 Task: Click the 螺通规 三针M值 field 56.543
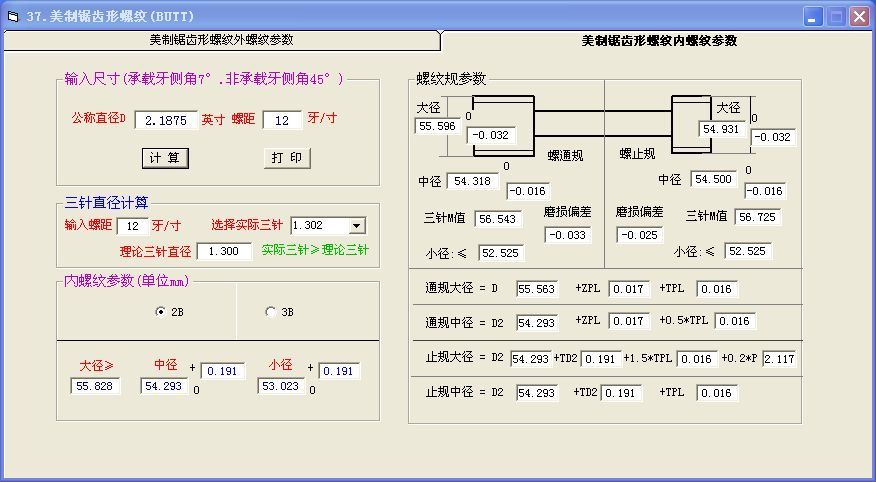point(498,219)
